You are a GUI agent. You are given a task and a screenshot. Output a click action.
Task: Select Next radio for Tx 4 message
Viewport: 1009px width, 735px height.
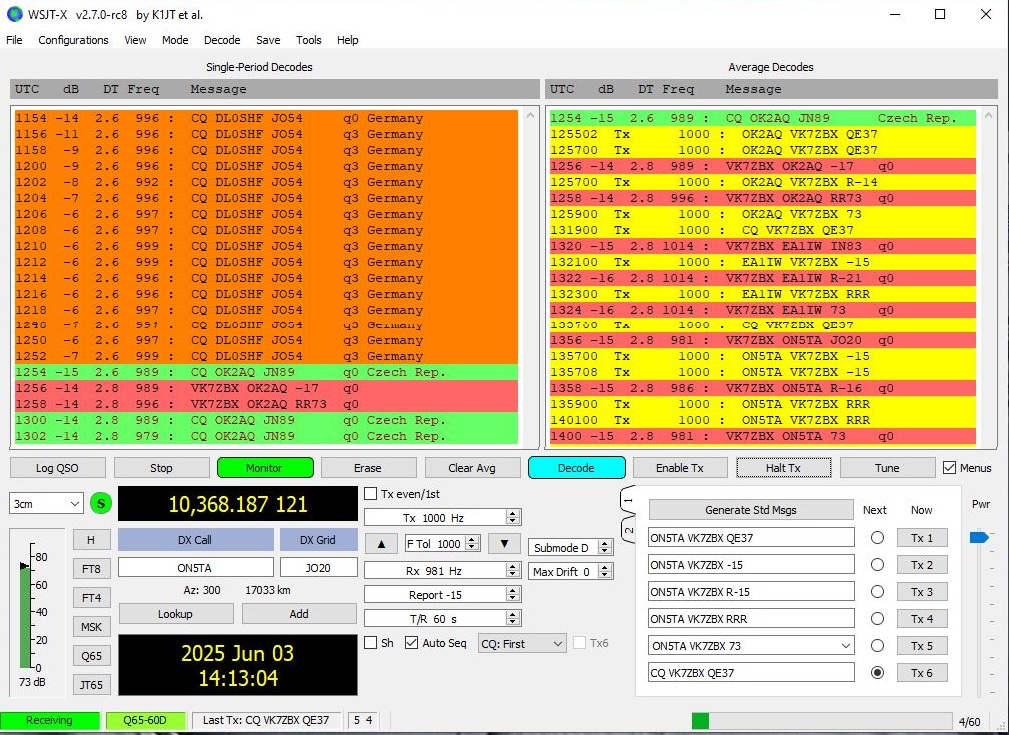click(877, 619)
